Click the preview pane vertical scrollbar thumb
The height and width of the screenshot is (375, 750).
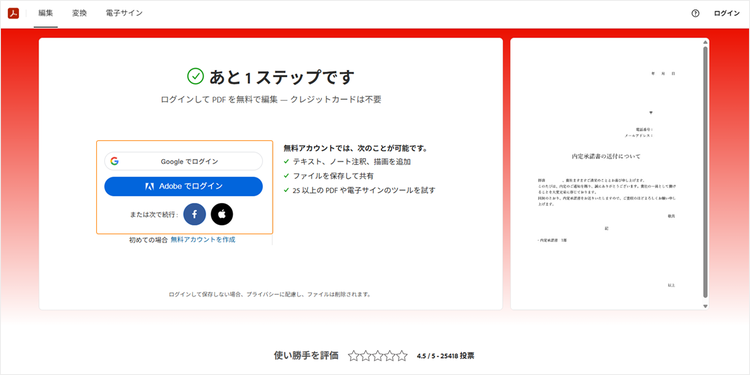[705, 172]
